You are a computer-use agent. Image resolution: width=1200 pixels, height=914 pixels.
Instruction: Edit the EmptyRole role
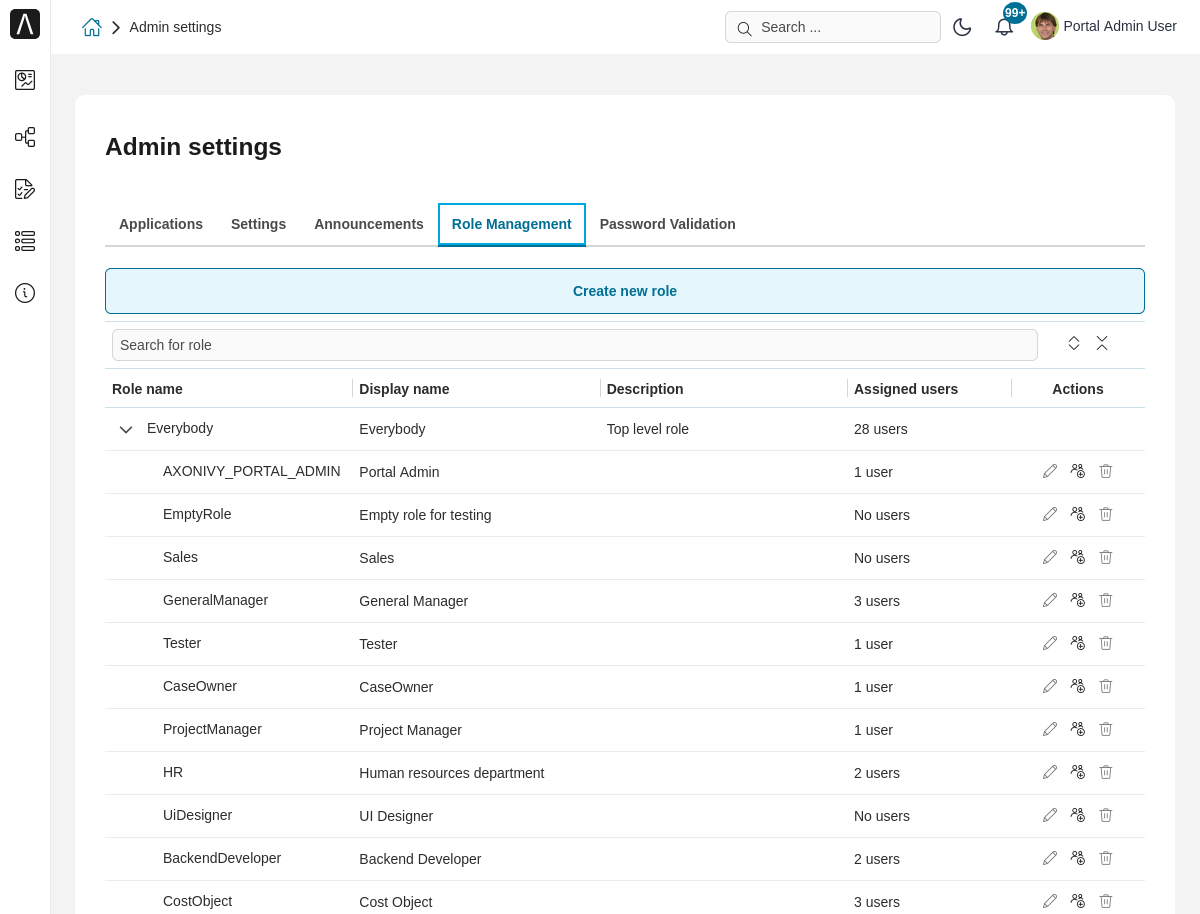(1050, 514)
